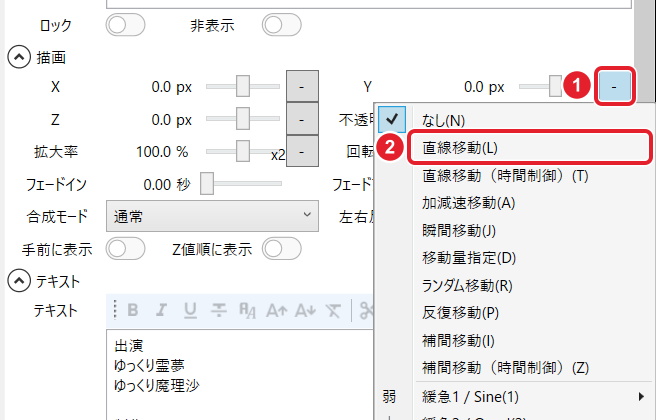The width and height of the screenshot is (656, 420).
Task: Underline the selected text
Action: 190,310
